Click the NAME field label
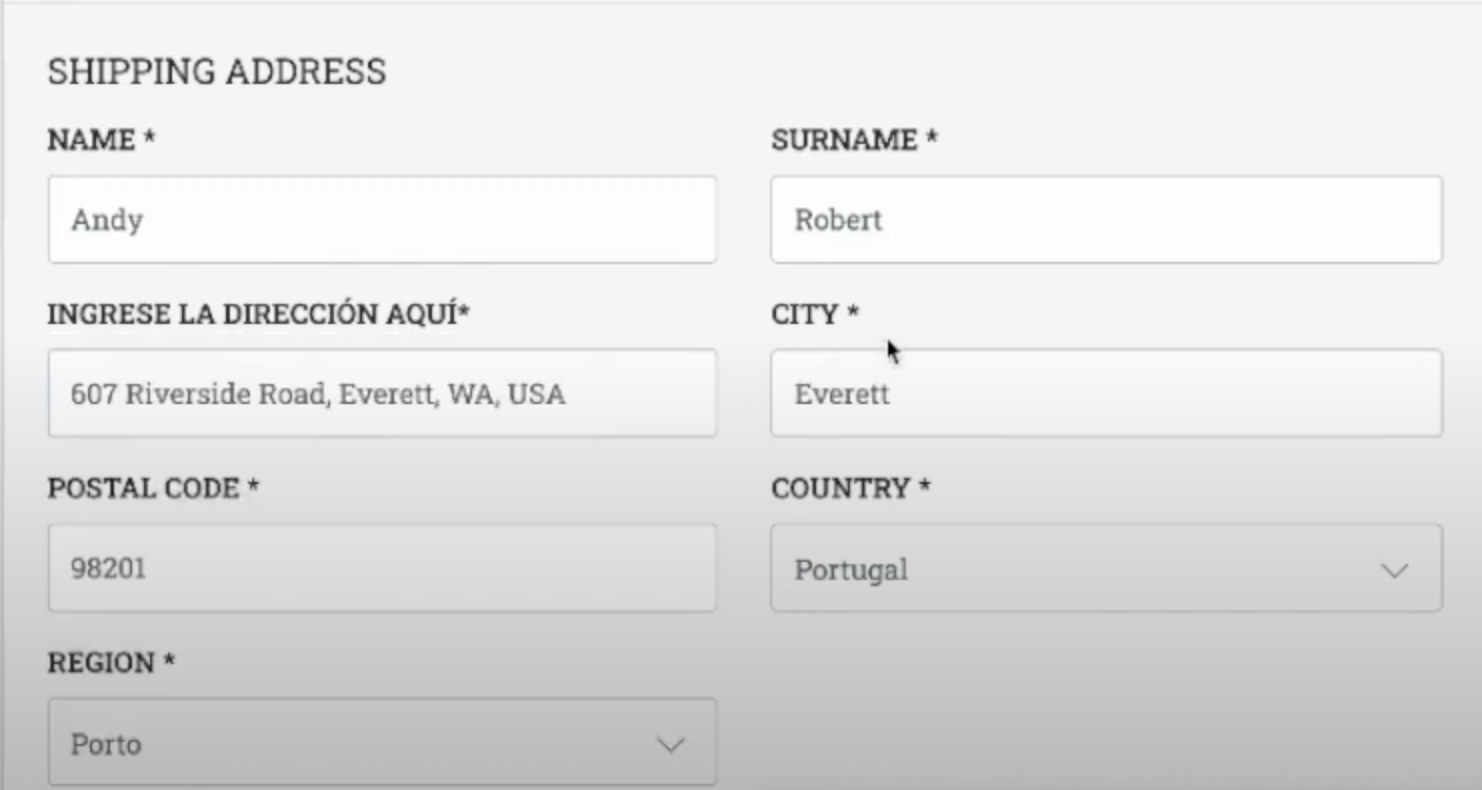This screenshot has width=1482, height=790. click(x=101, y=140)
